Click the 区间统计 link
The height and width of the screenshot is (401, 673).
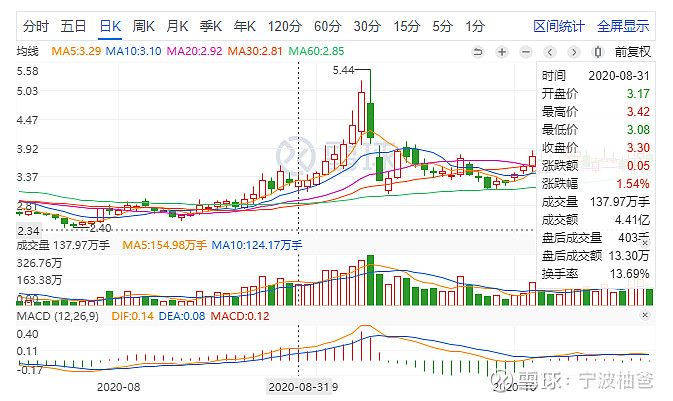point(560,26)
